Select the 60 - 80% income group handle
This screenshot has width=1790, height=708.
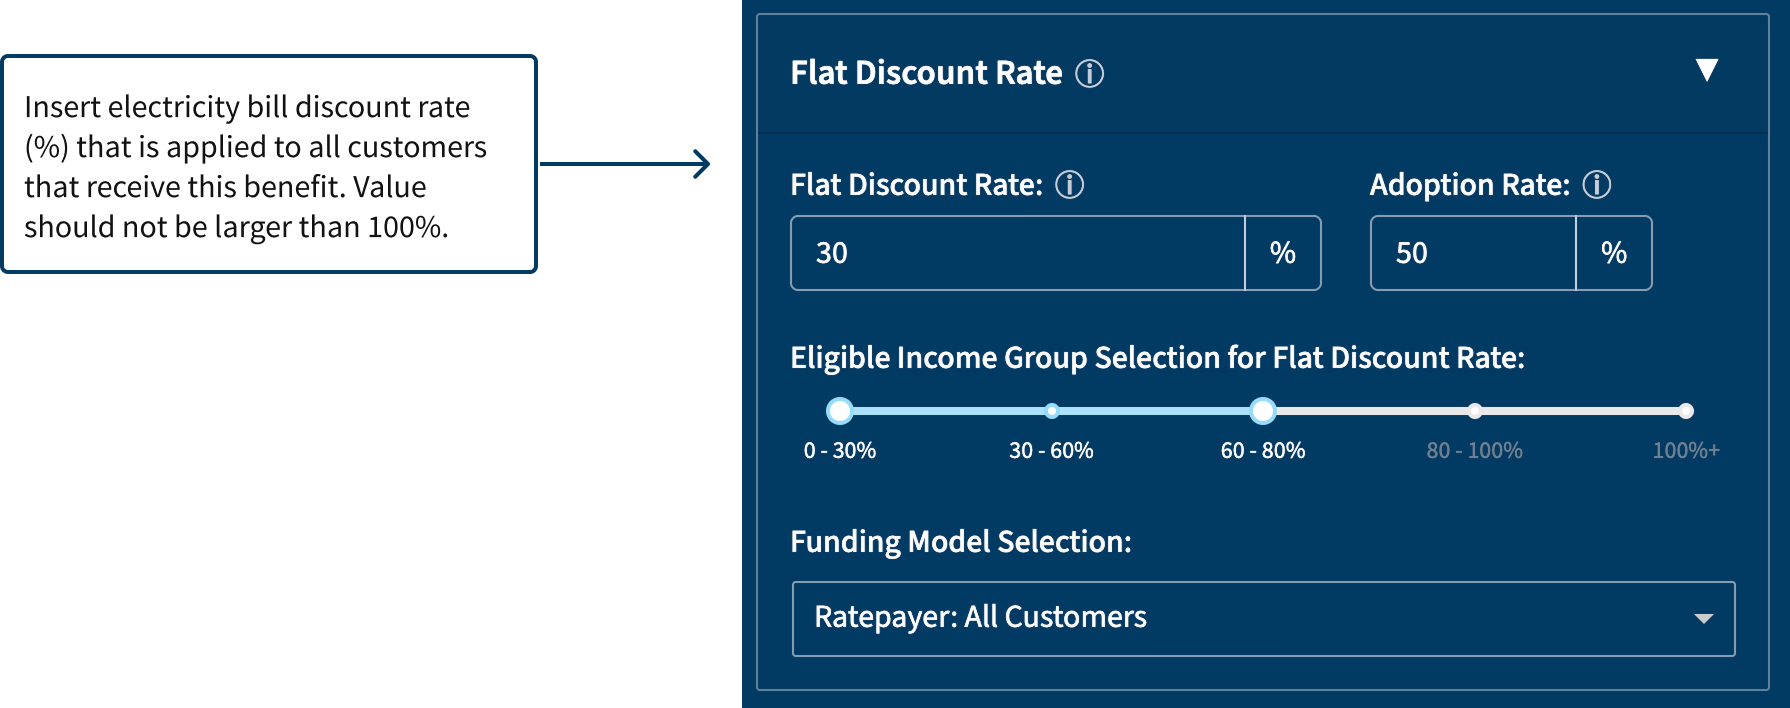[x=1263, y=411]
